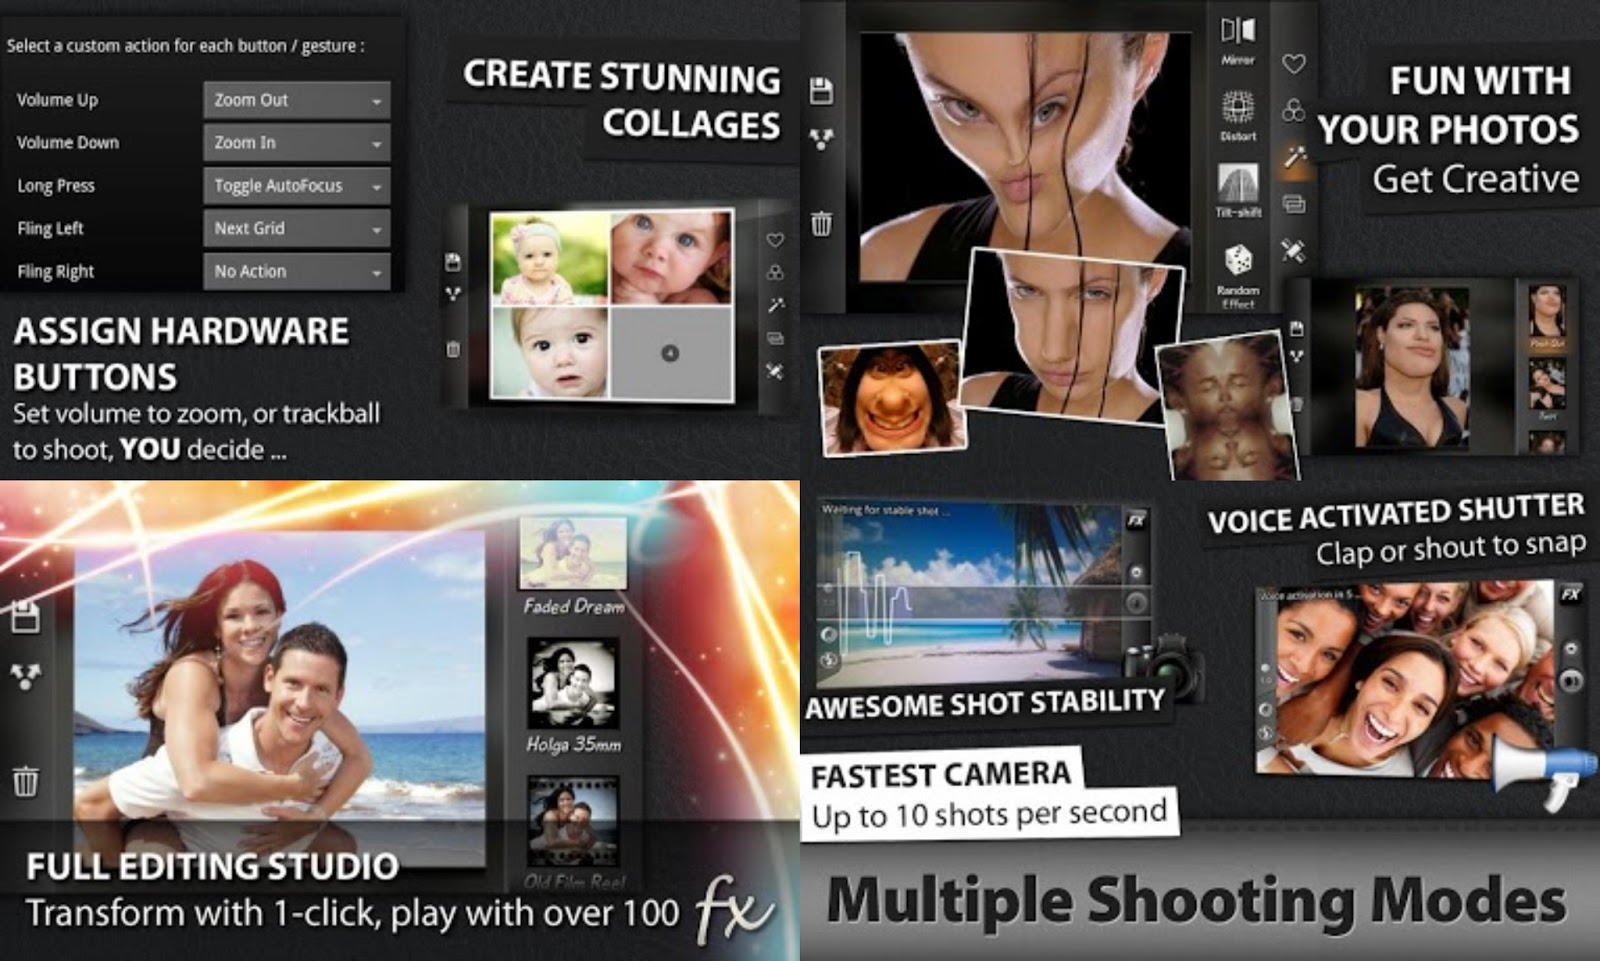Pick the Faded Dream effect thumbnail
Image resolution: width=1600 pixels, height=961 pixels.
(572, 553)
